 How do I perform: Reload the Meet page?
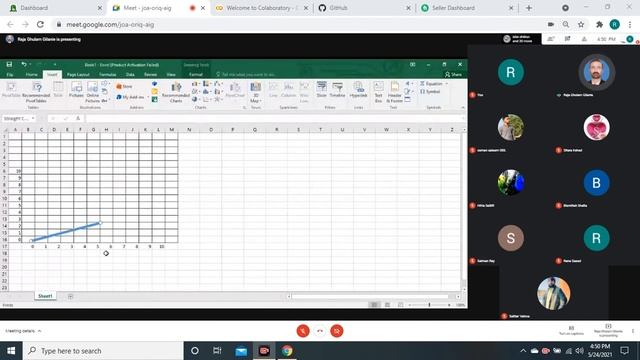40,24
